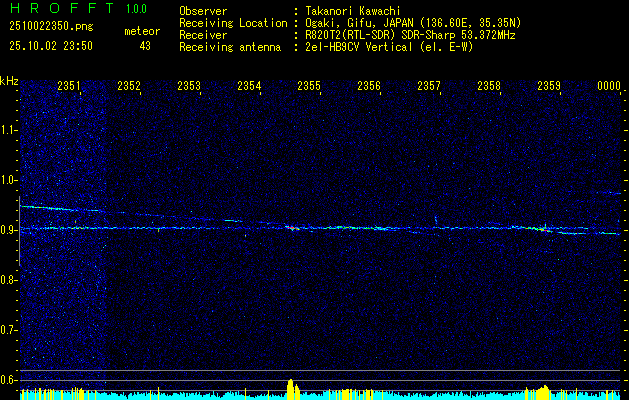Select the 2353 time label
The image size is (629, 400).
(x=189, y=87)
